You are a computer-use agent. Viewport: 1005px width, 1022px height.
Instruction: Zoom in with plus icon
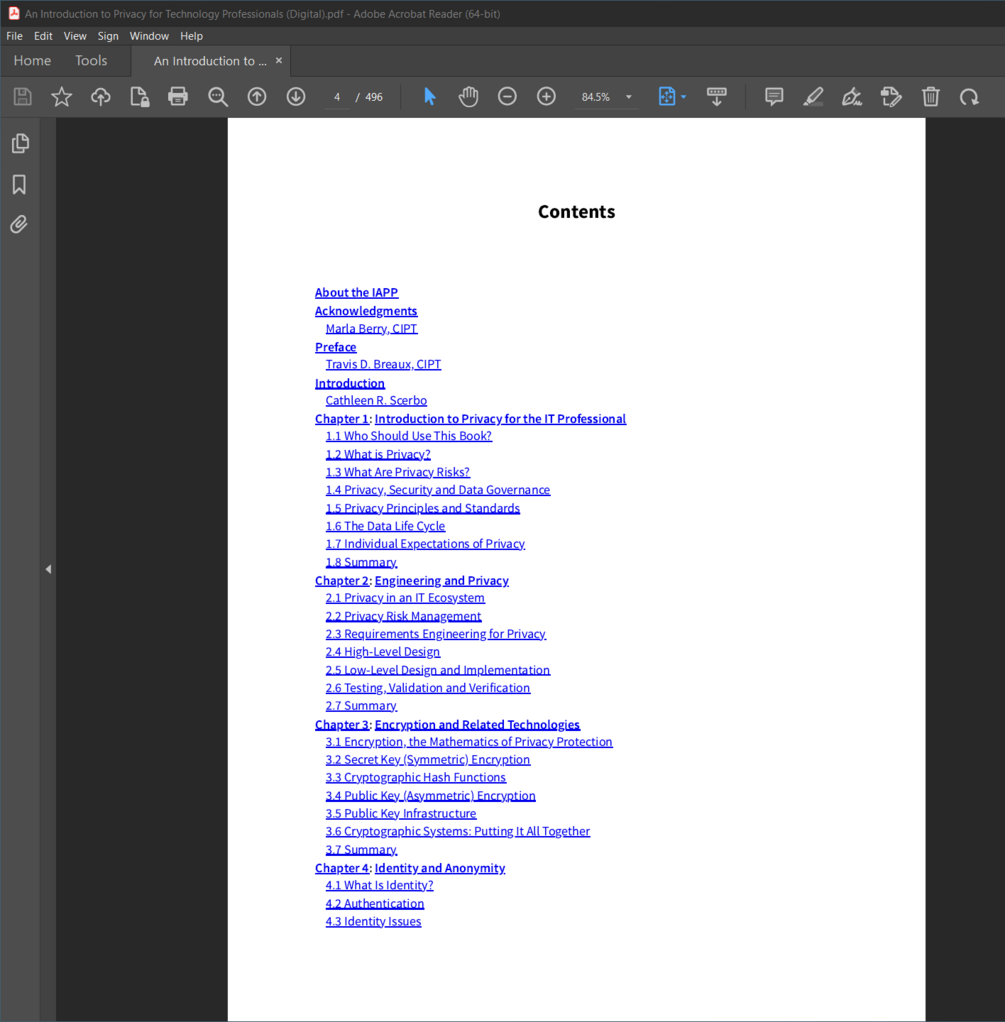pyautogui.click(x=546, y=97)
